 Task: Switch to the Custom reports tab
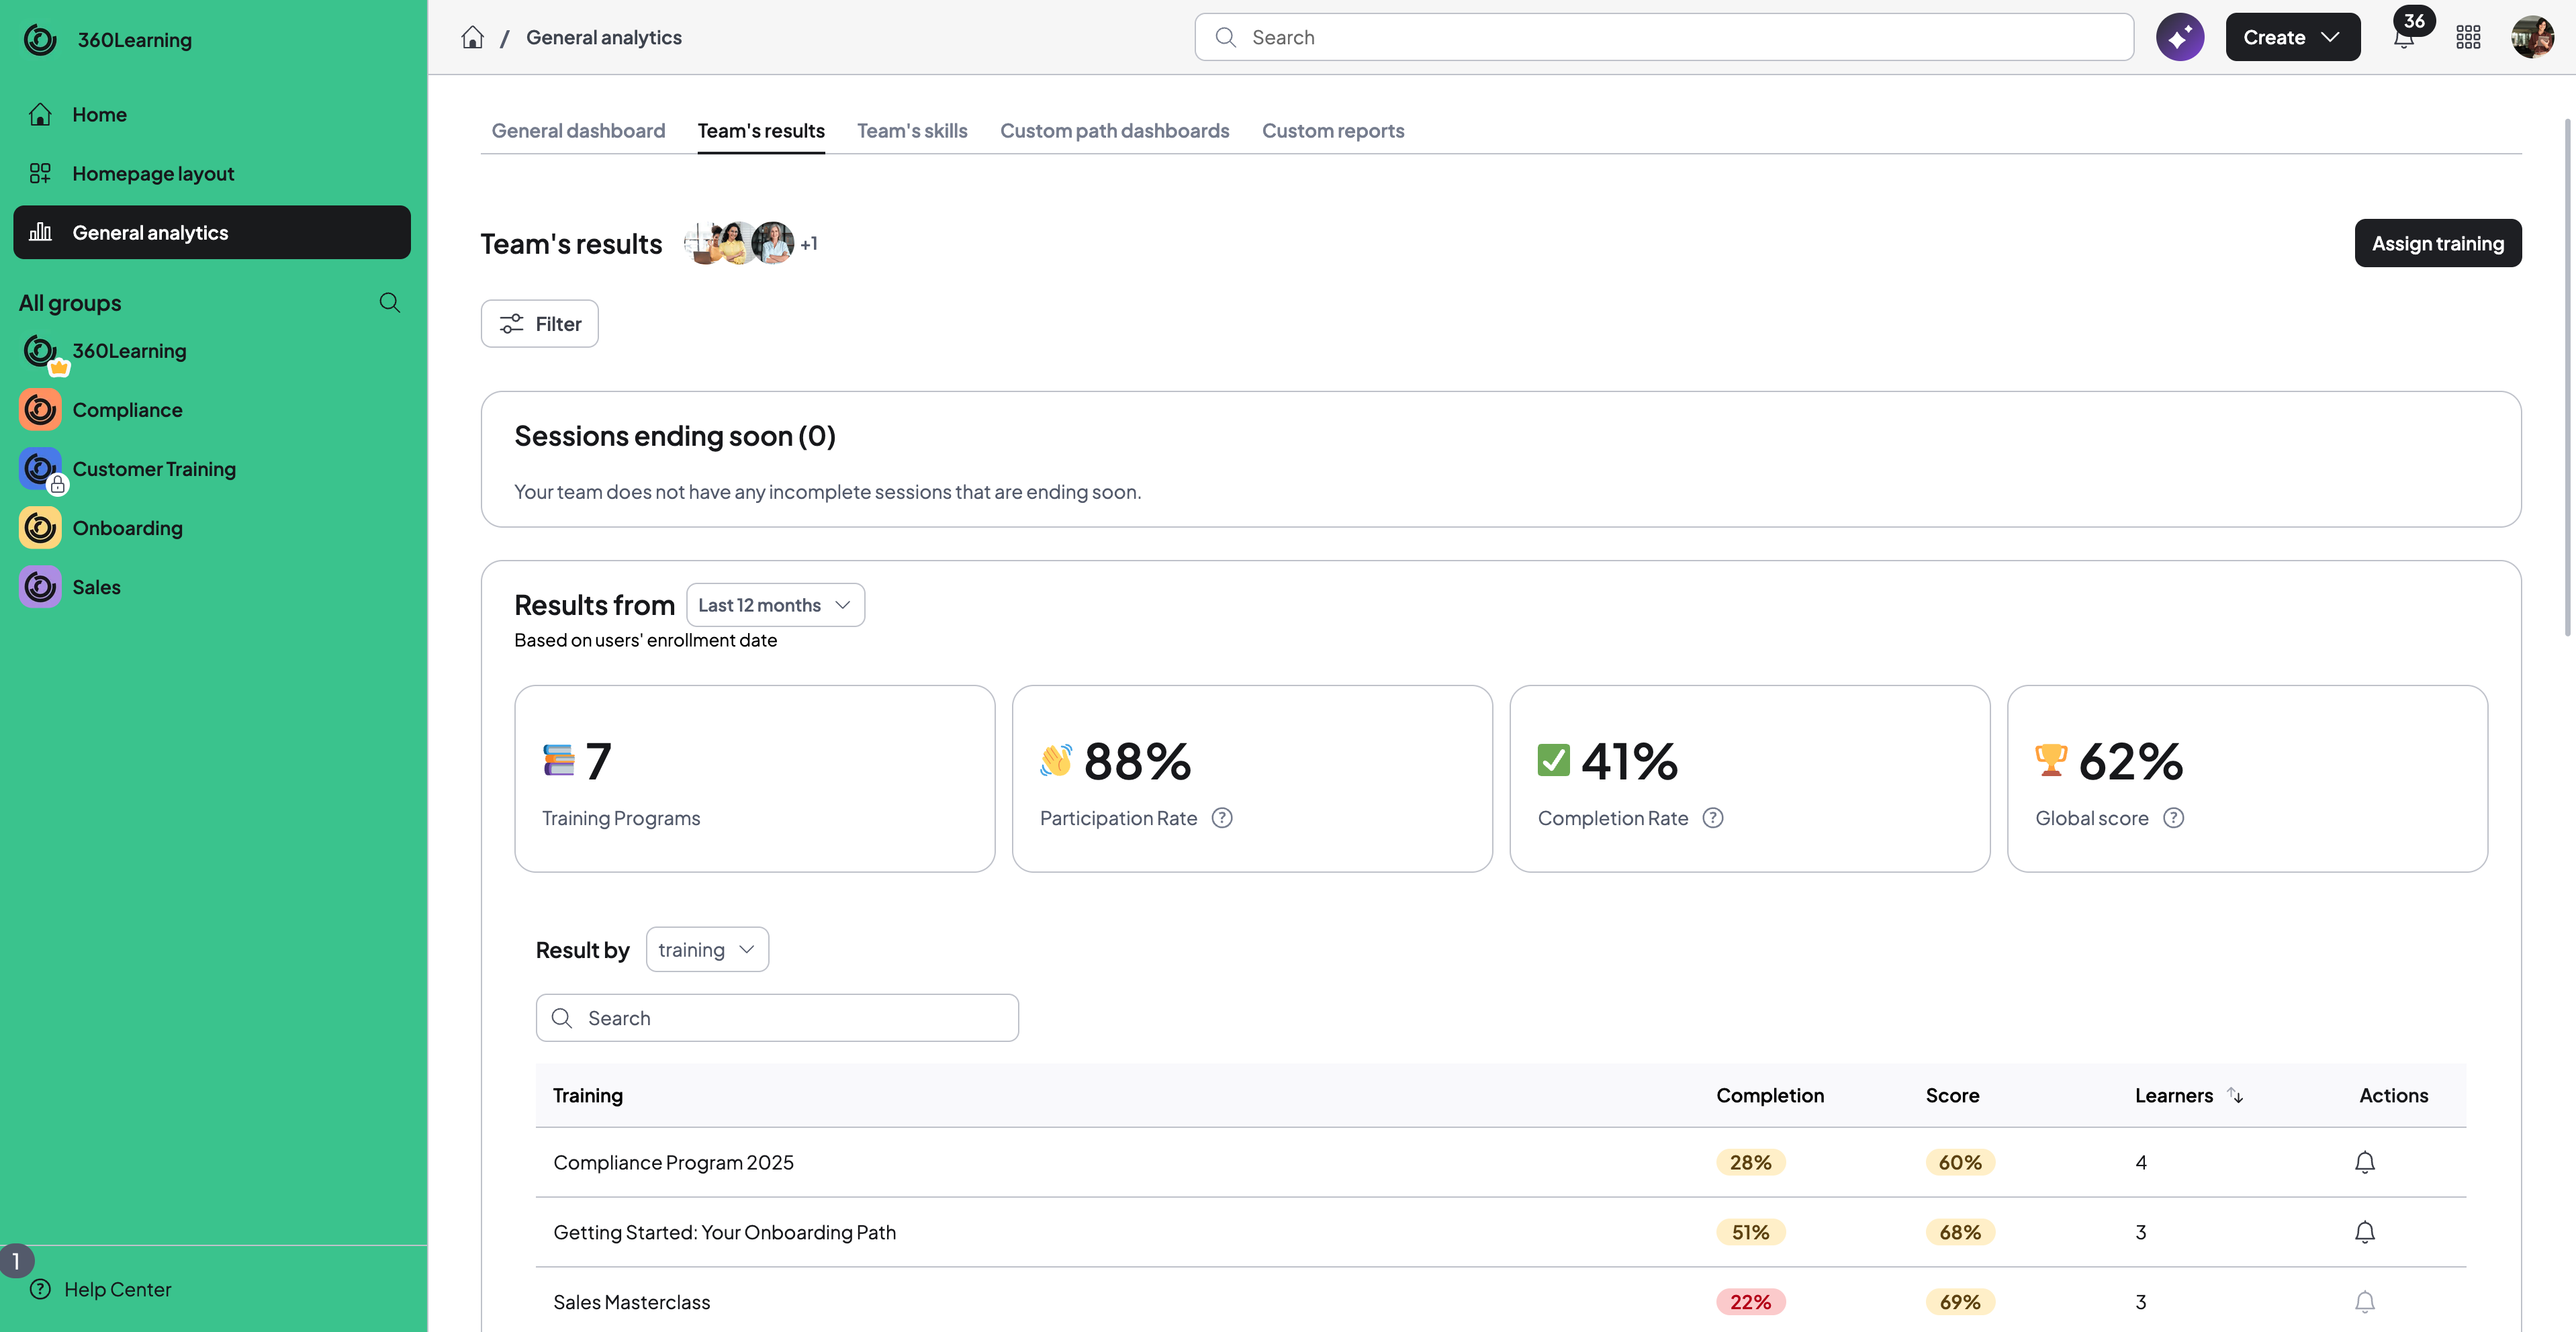(x=1333, y=130)
